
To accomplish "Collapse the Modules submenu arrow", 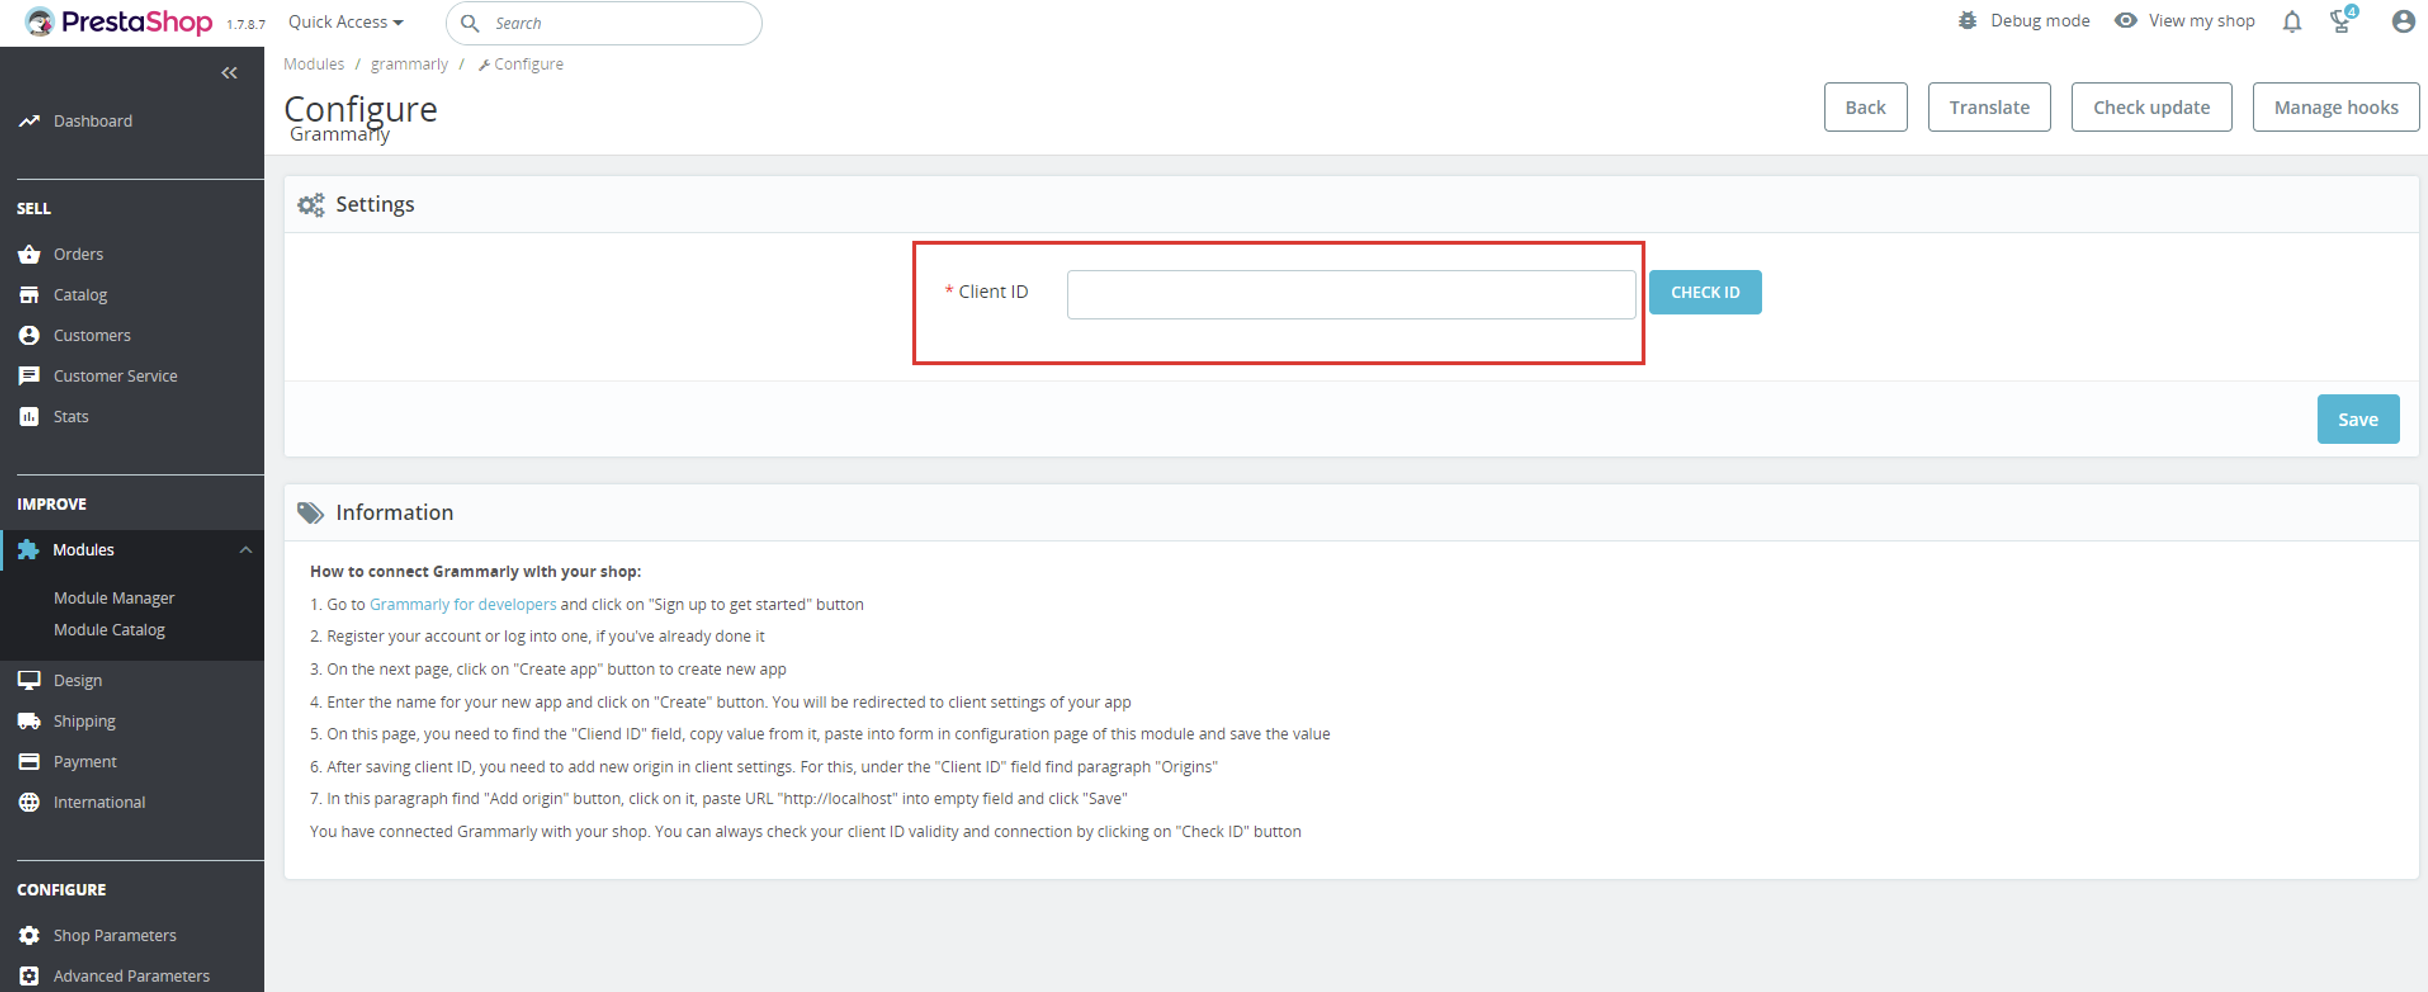I will (x=246, y=550).
